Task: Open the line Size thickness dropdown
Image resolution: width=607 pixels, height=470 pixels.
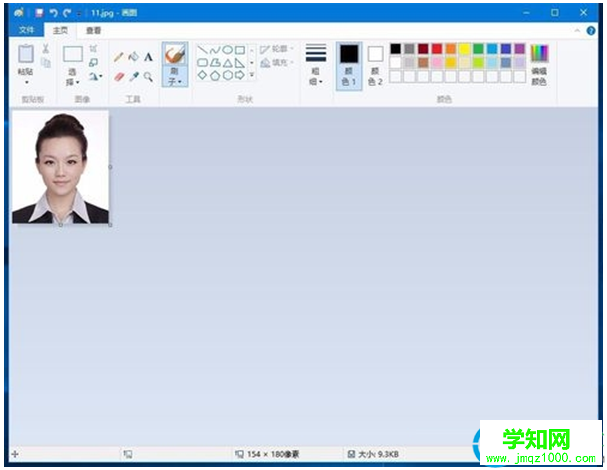Action: (x=316, y=65)
